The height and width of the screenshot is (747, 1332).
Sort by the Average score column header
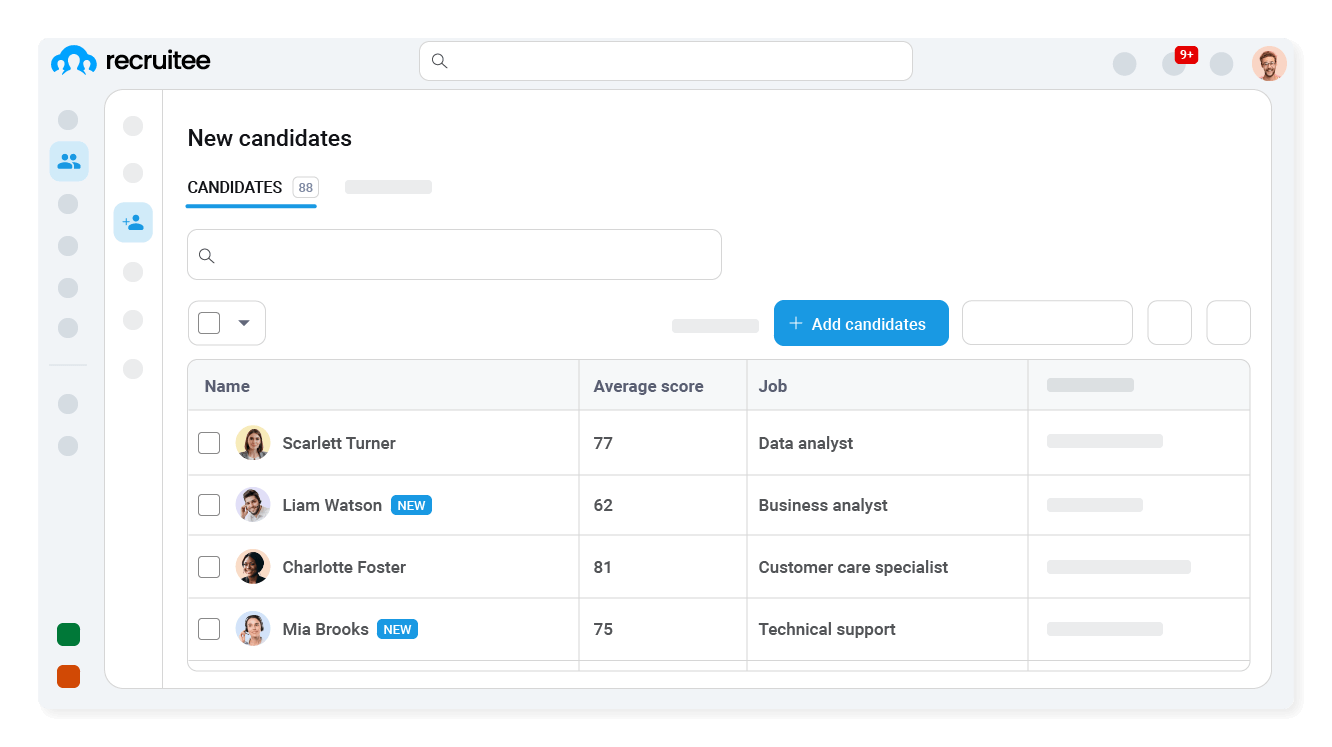point(648,385)
